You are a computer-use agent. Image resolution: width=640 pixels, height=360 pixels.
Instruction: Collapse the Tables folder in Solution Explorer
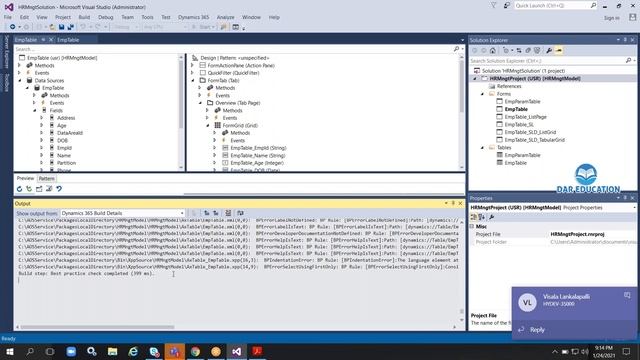pos(482,147)
